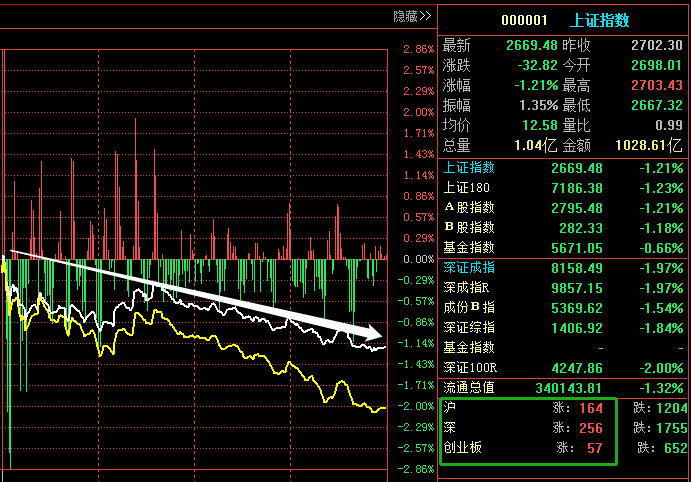Image resolution: width=691 pixels, height=482 pixels.
Task: Open the 深证100R index row
Action: tap(563, 368)
